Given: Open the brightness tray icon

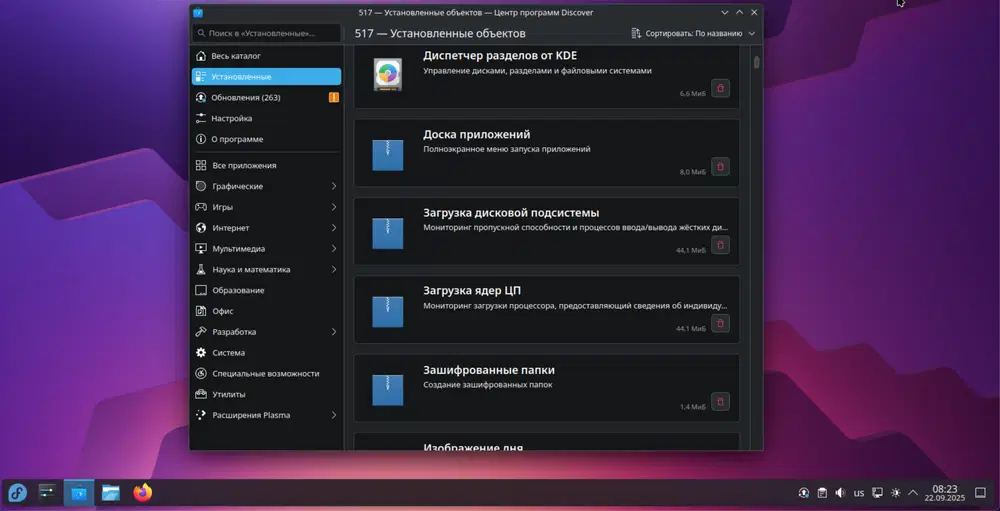Looking at the screenshot, I should click(896, 493).
